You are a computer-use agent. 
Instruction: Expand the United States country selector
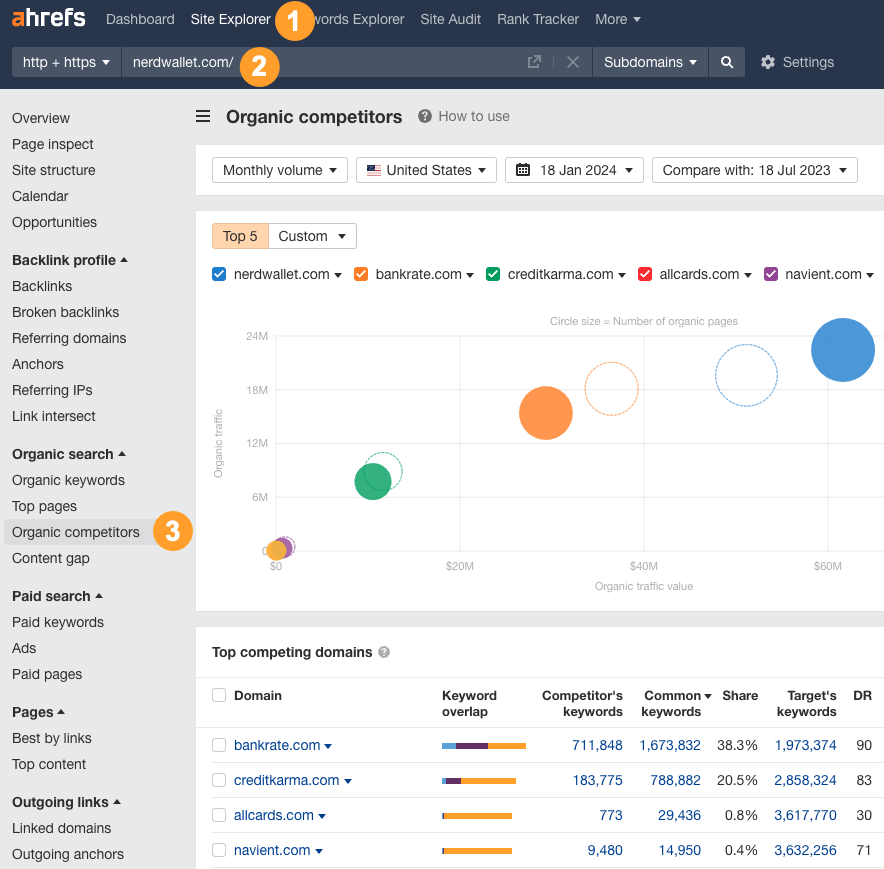(x=426, y=170)
